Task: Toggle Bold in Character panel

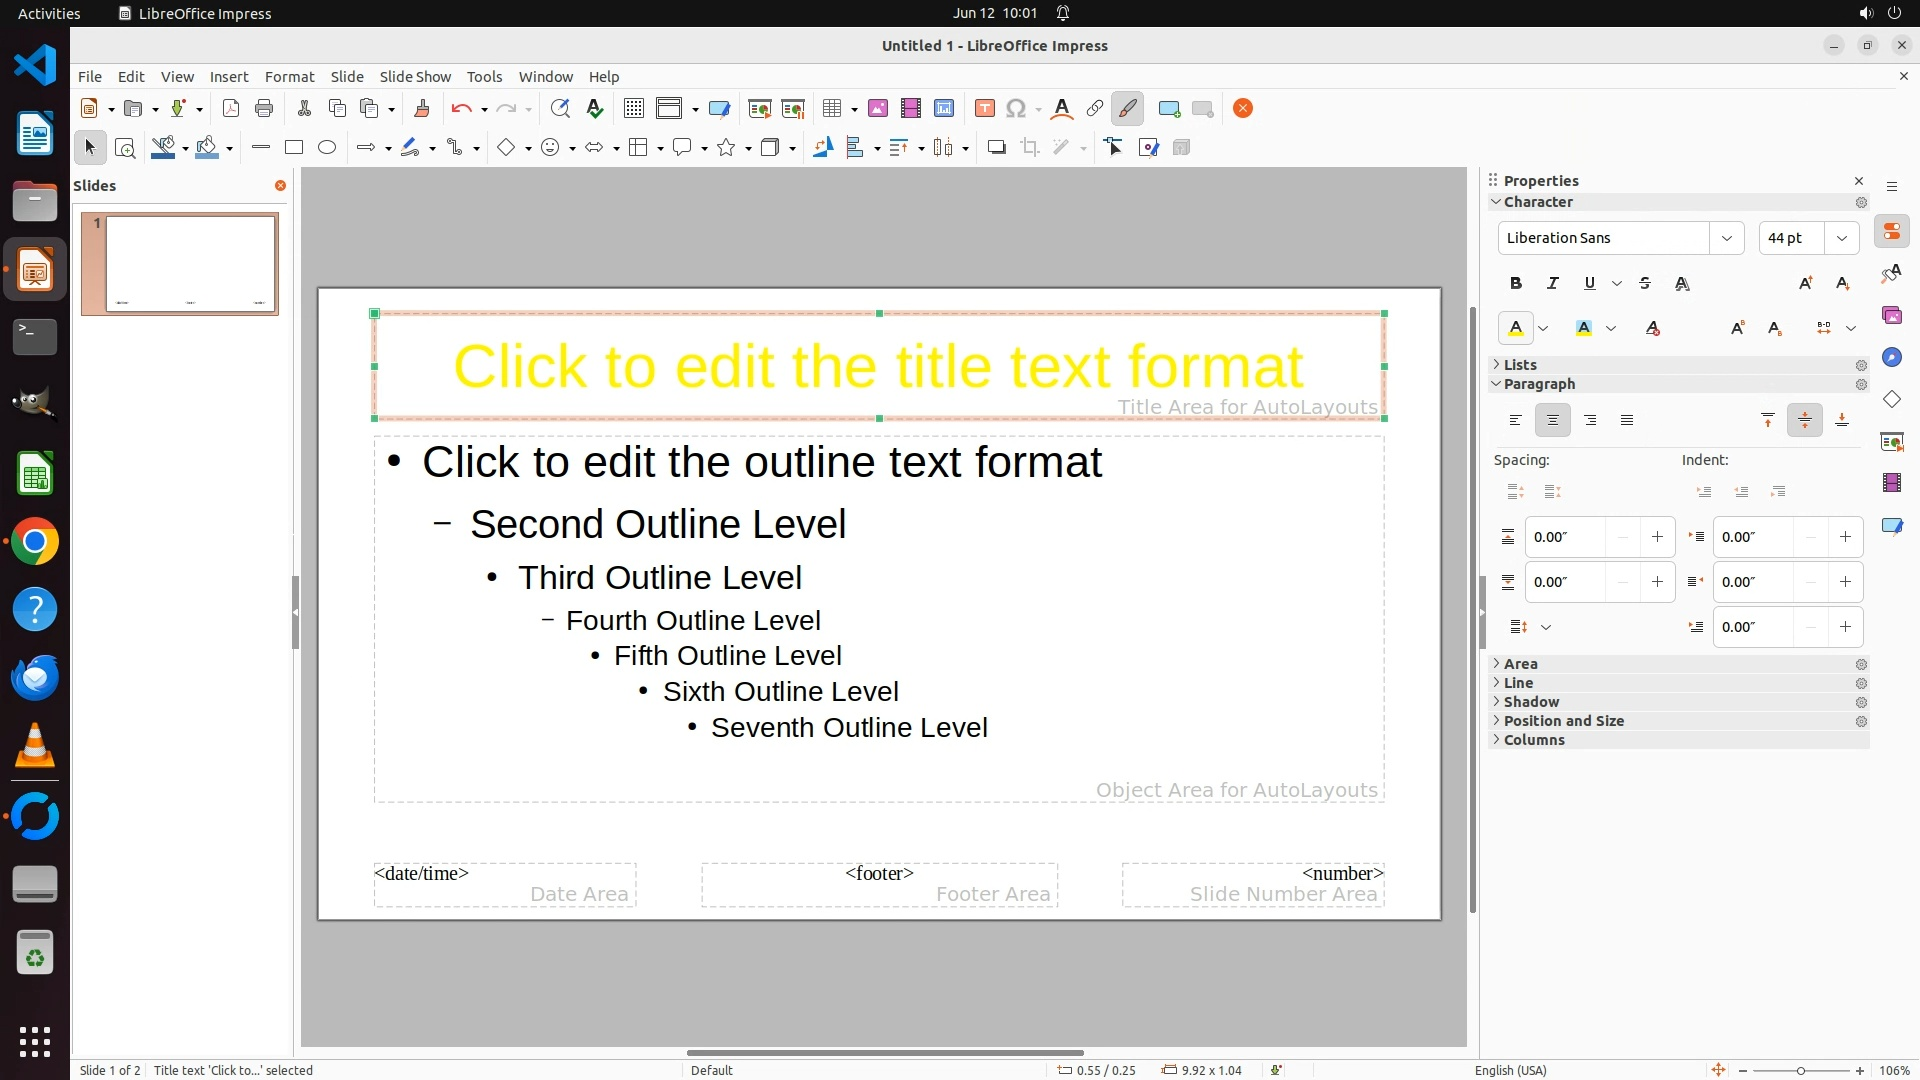Action: click(1515, 284)
